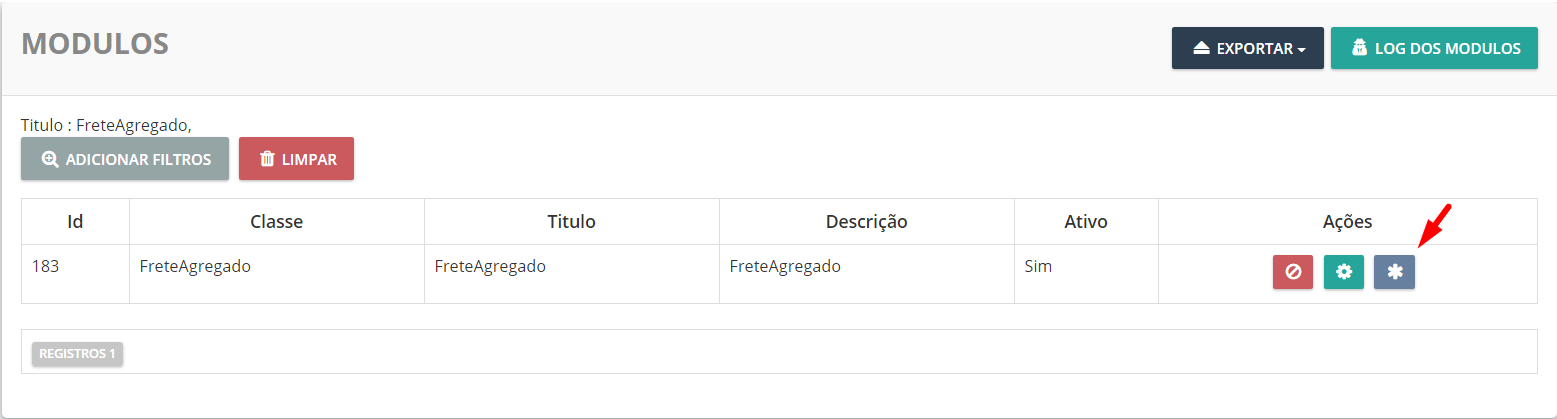
Task: Clear filters with the Limpar button
Action: [x=296, y=159]
